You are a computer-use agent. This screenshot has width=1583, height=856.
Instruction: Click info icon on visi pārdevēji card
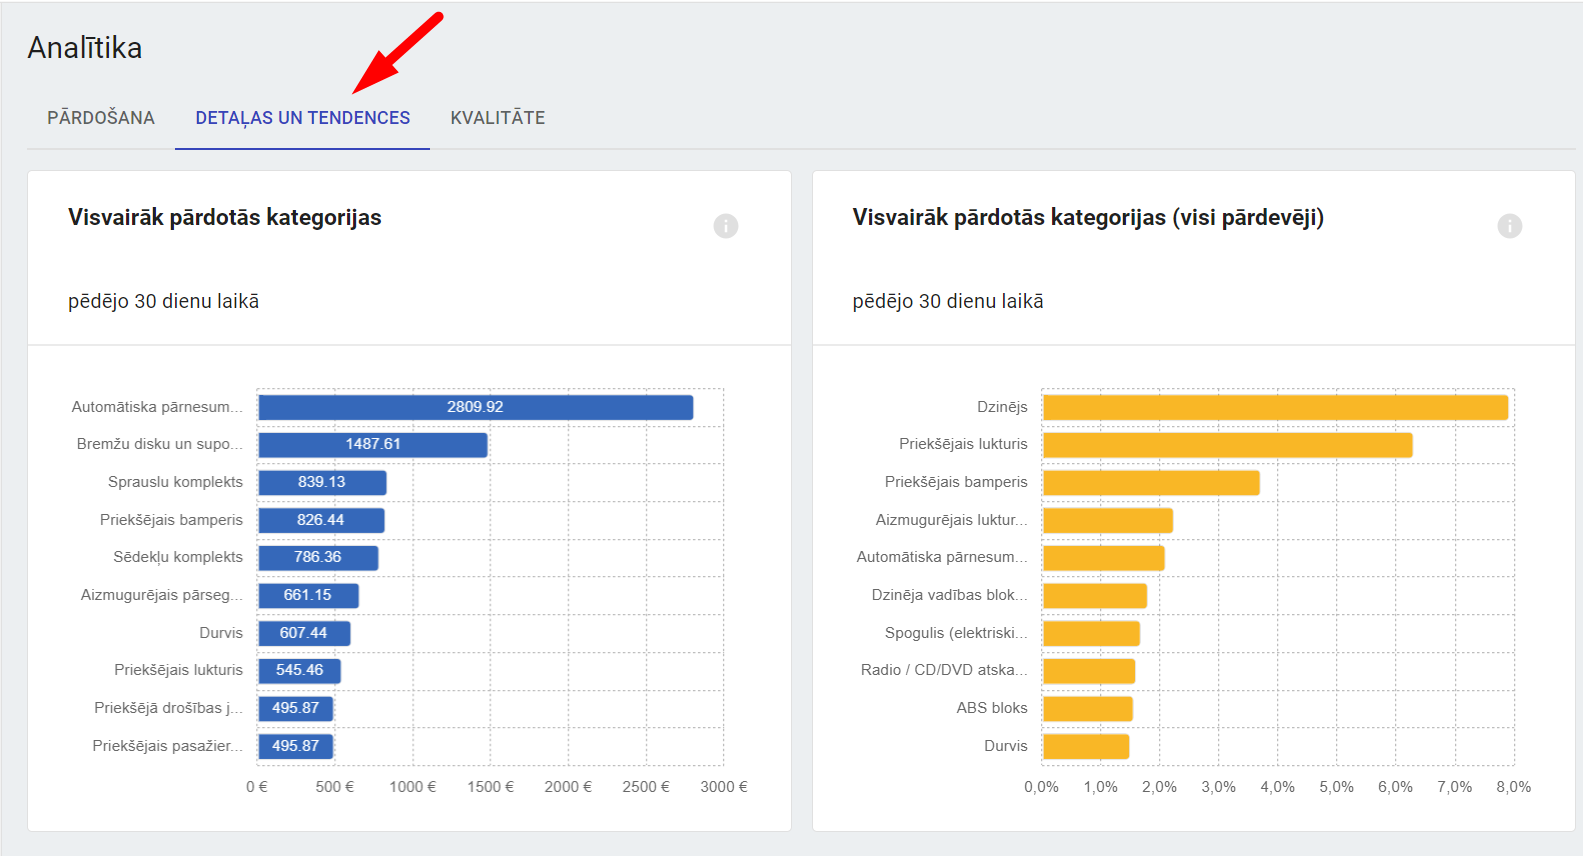click(x=1509, y=226)
